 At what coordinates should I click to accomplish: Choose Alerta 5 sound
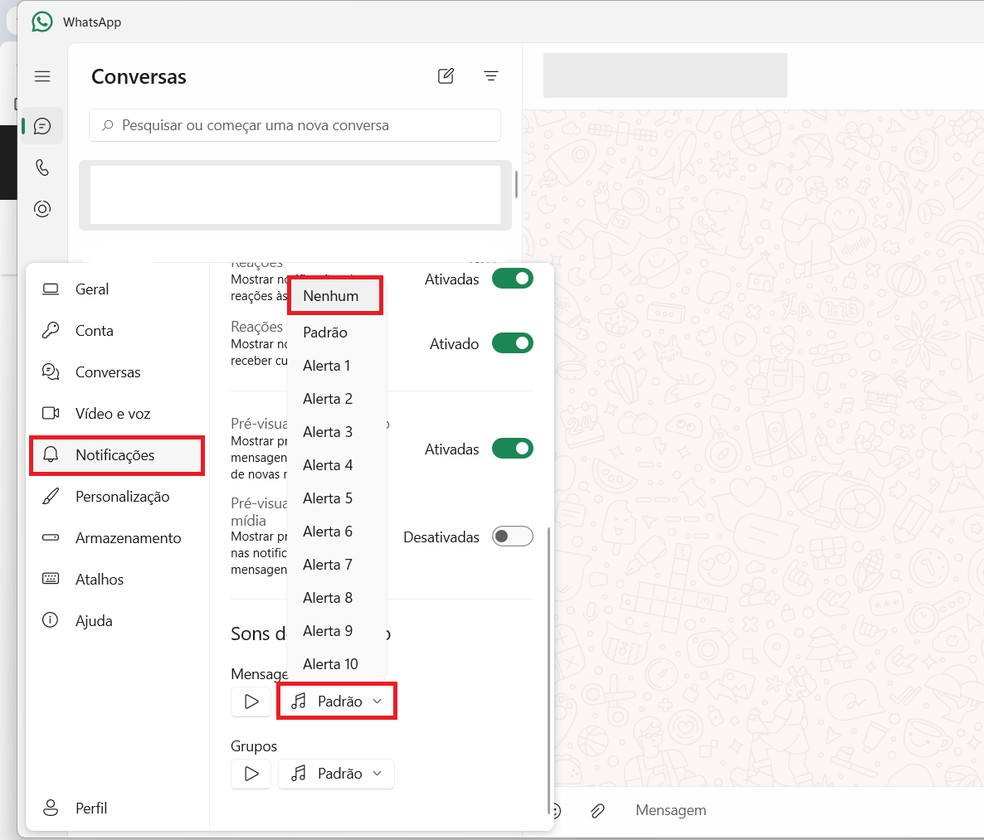pos(336,499)
